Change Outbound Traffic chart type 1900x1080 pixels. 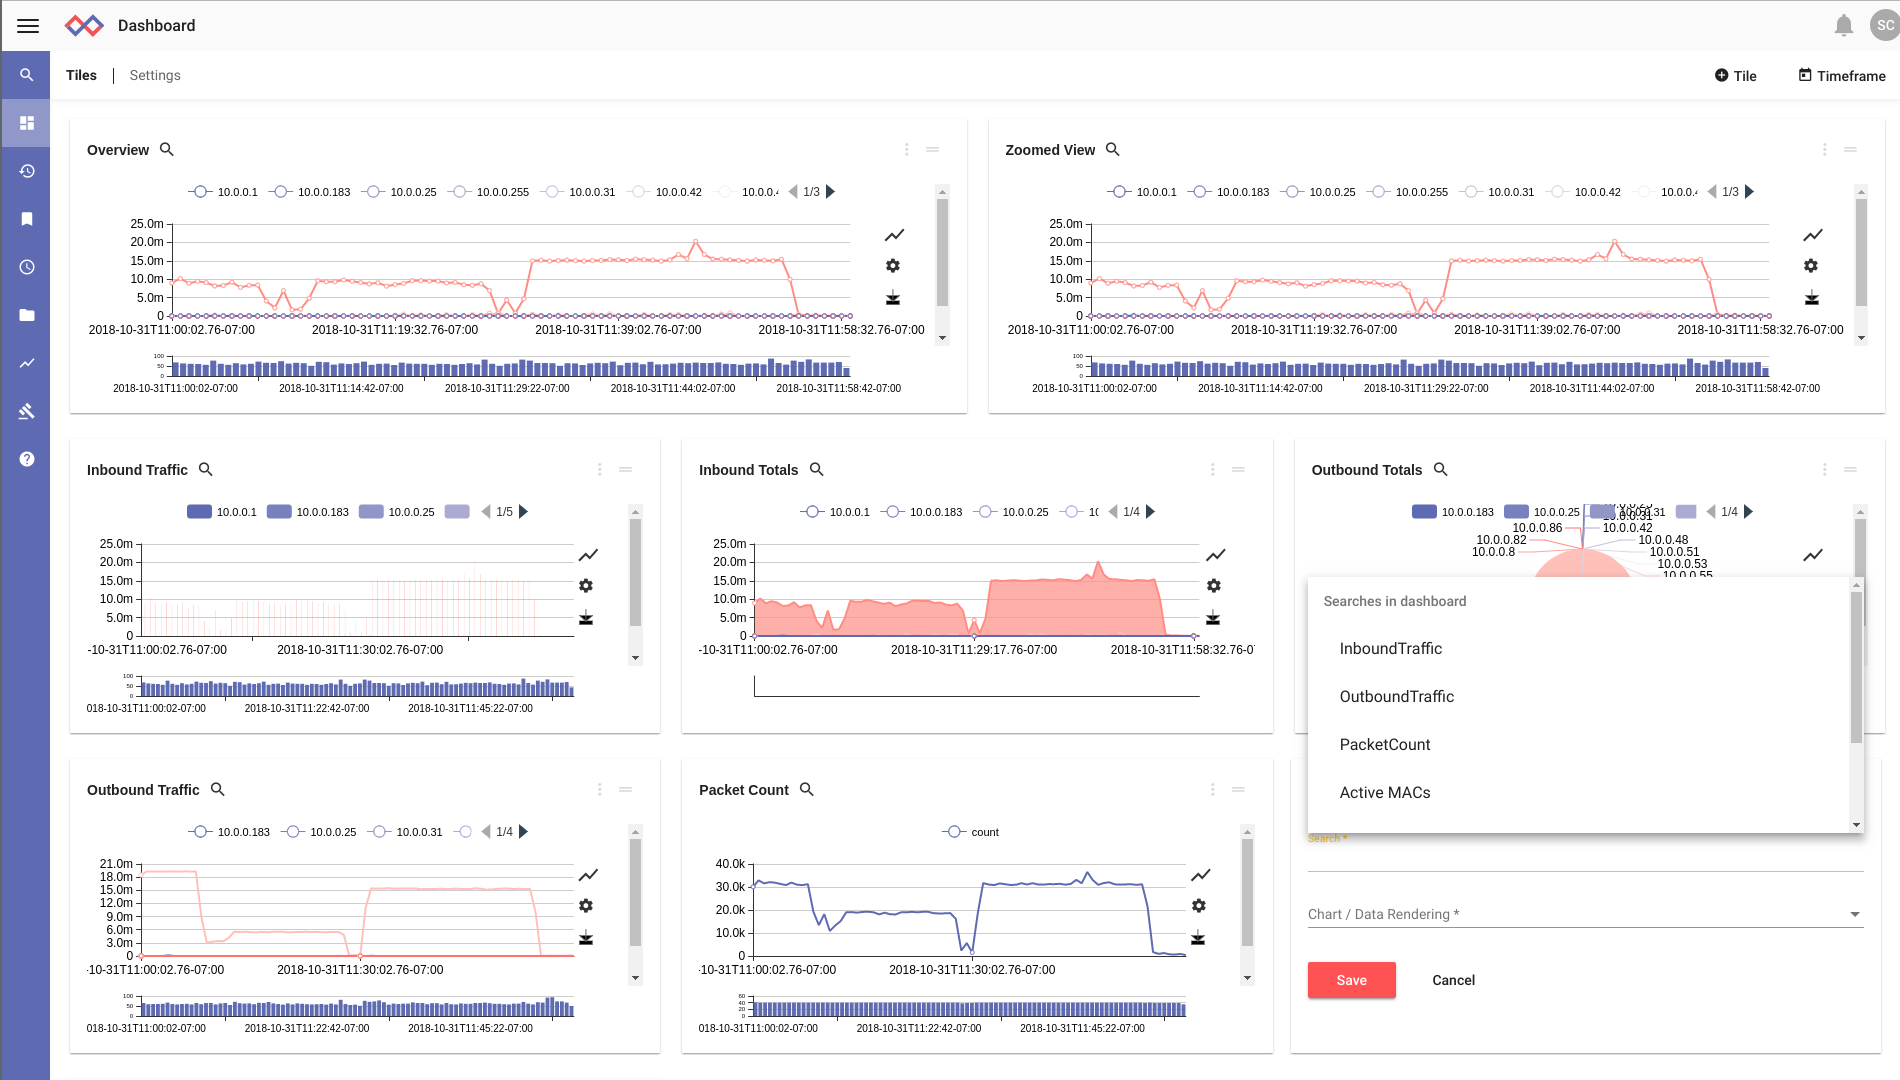[588, 875]
